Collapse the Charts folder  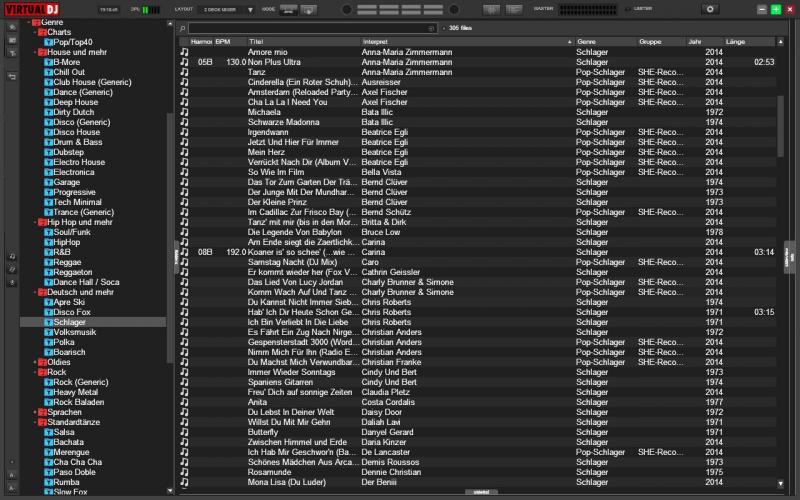35,33
